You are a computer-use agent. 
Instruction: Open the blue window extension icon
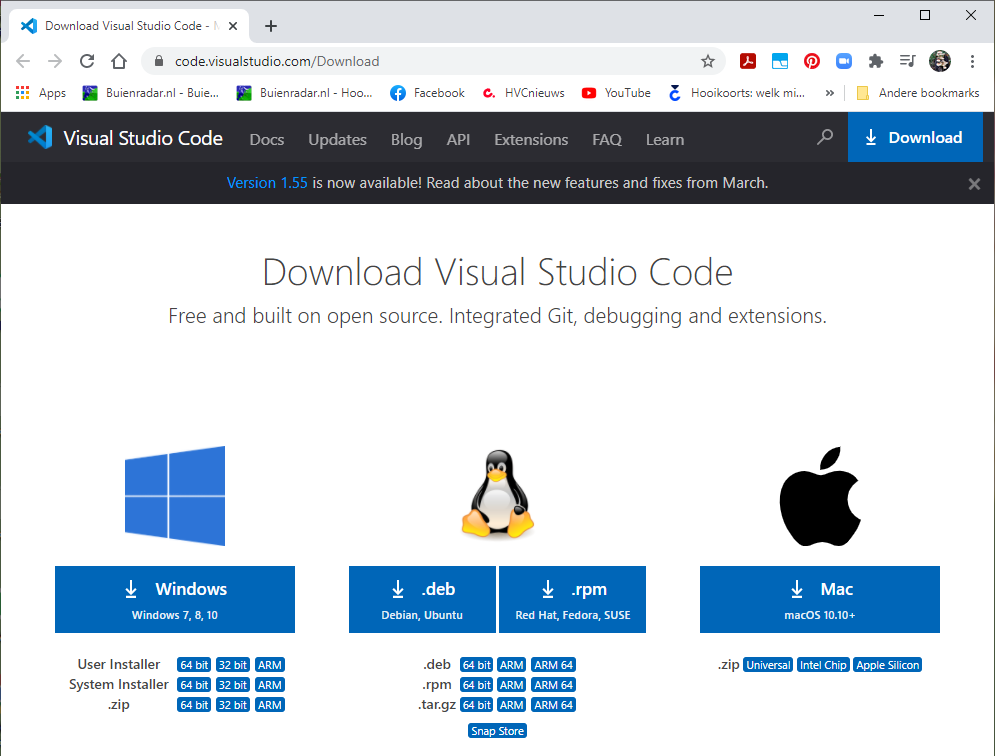(780, 61)
